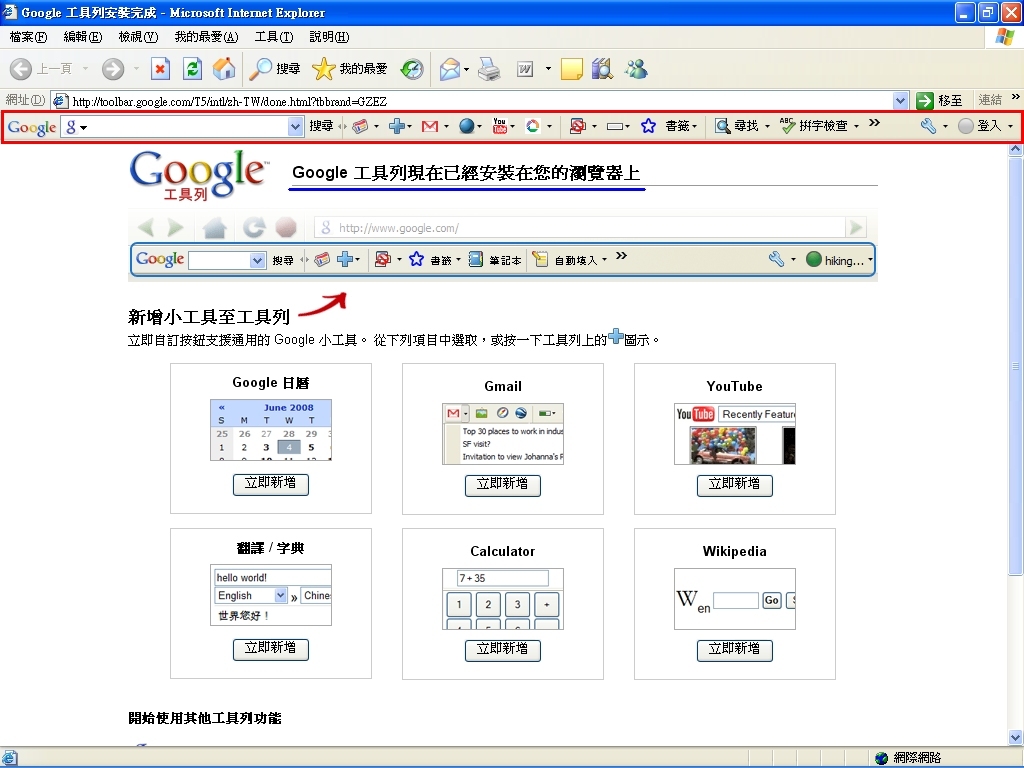Click 立即新增 under YouTube
This screenshot has height=768, width=1024.
tap(735, 485)
